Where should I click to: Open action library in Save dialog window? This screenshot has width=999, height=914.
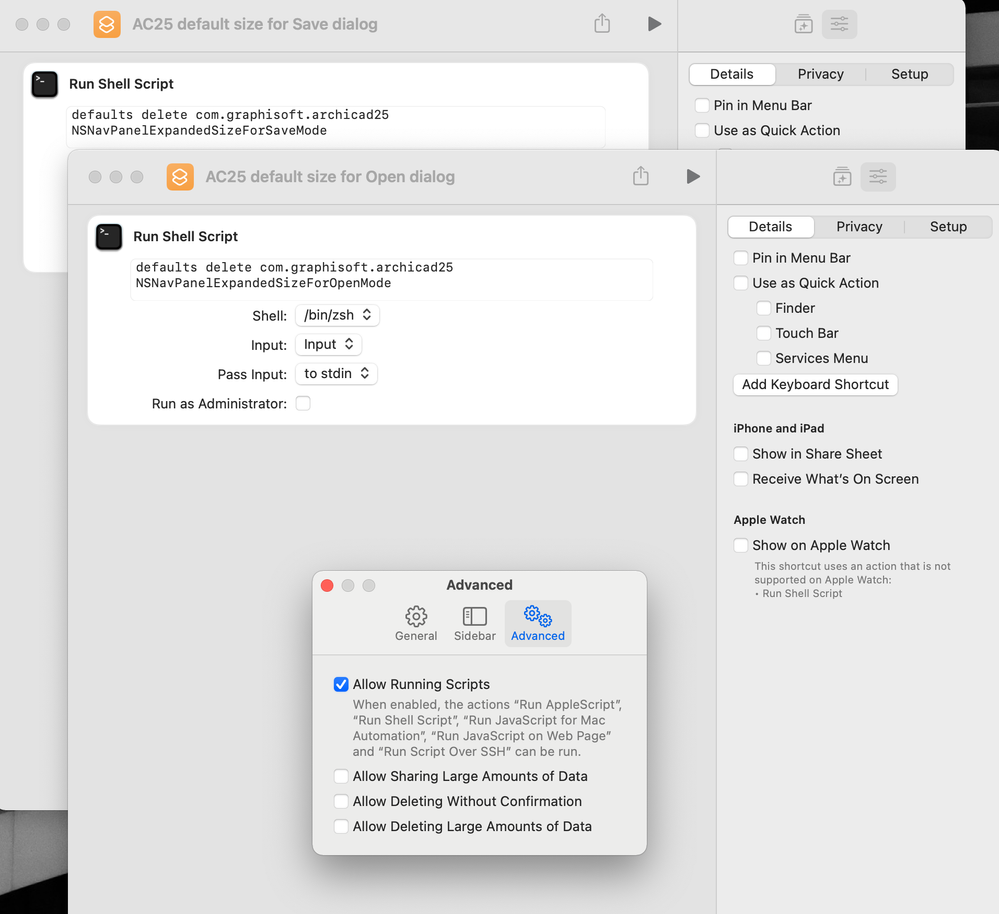[x=803, y=24]
